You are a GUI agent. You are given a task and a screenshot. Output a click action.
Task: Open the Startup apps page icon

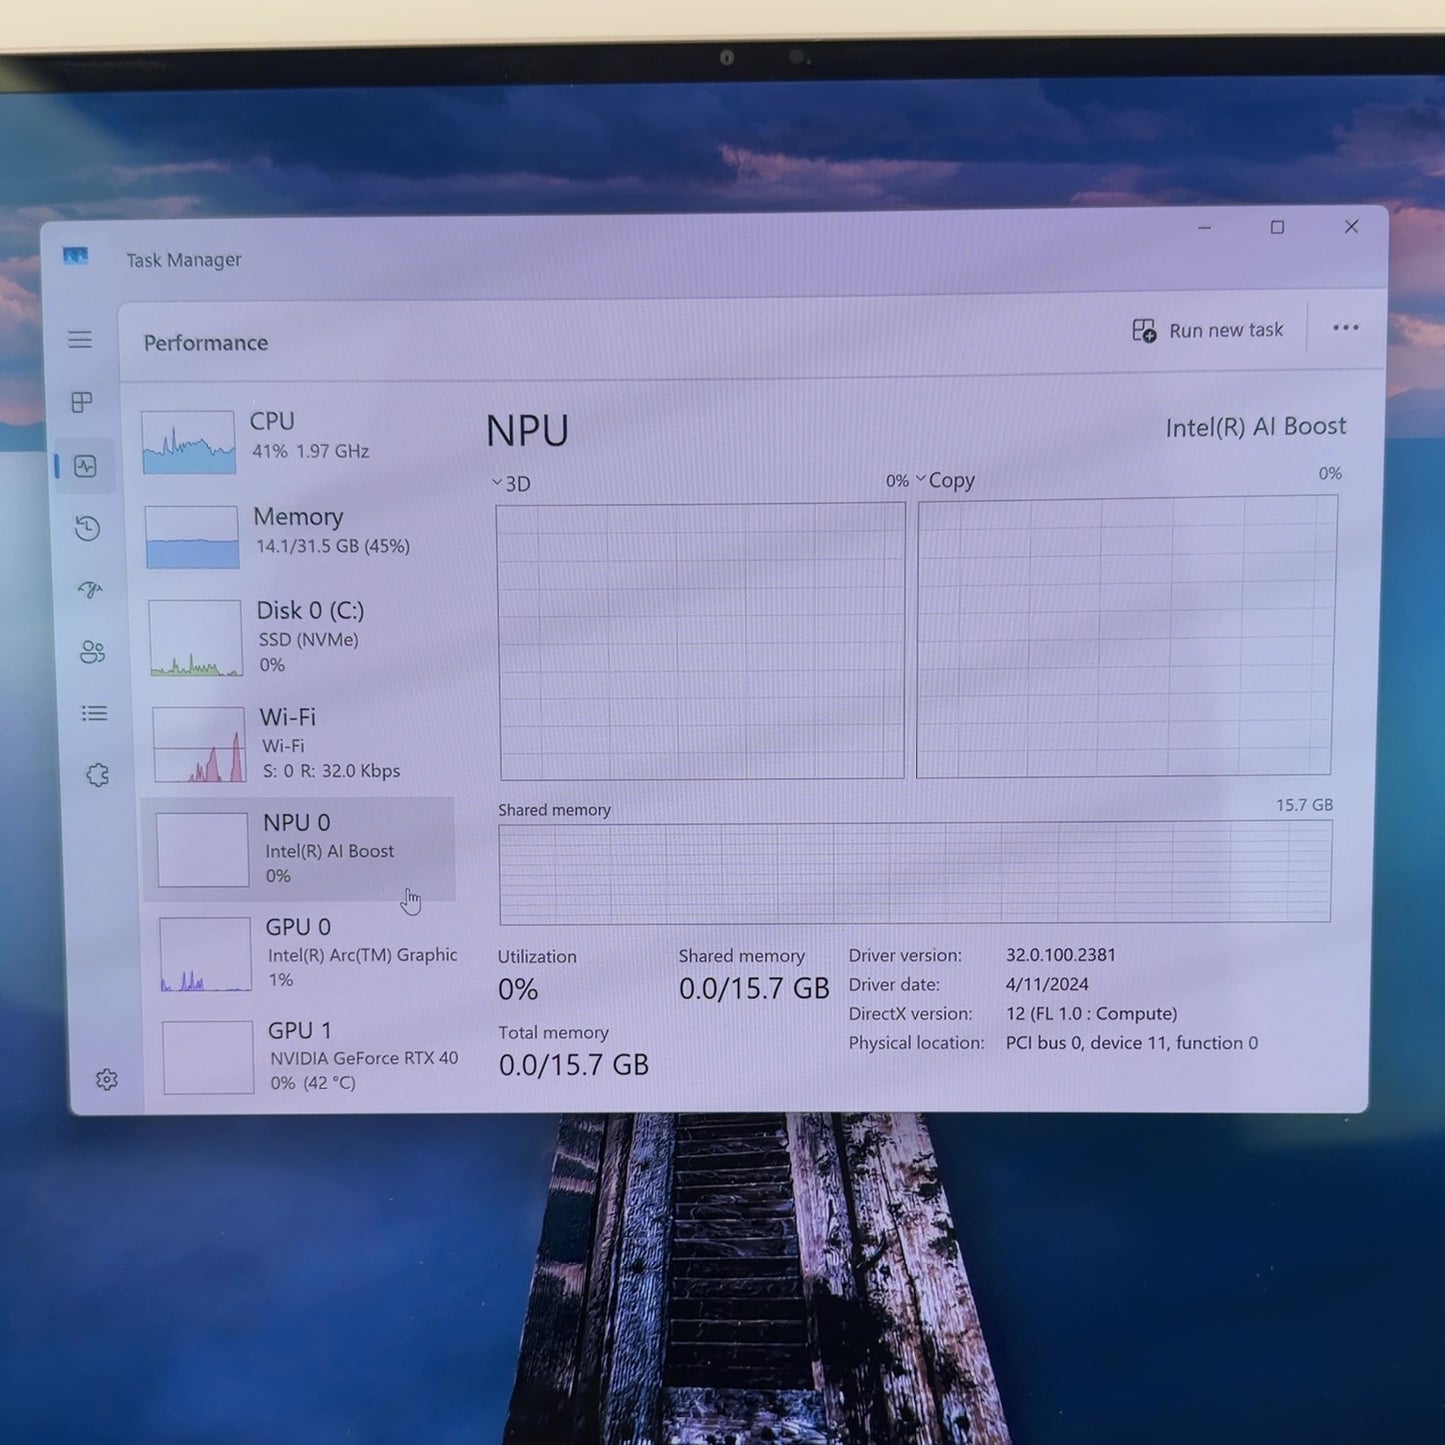point(90,590)
